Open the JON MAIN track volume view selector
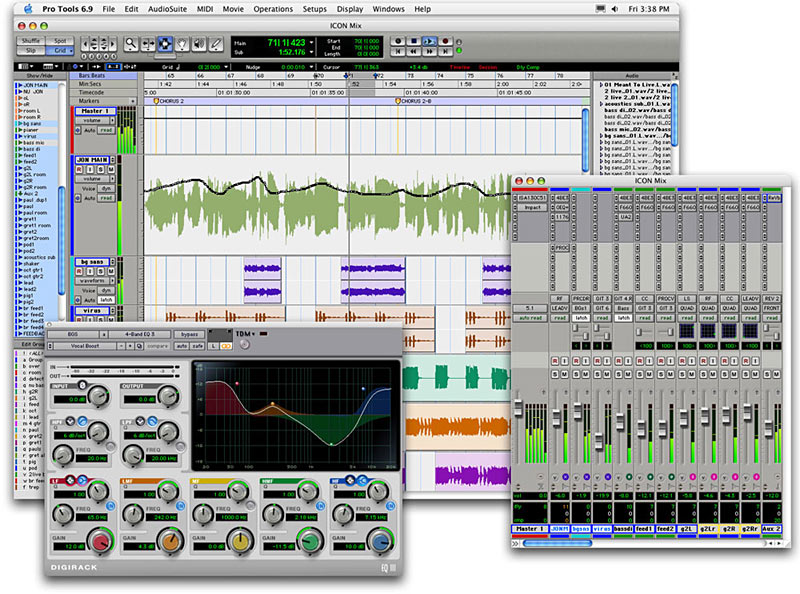The width and height of the screenshot is (800, 594). coord(95,179)
